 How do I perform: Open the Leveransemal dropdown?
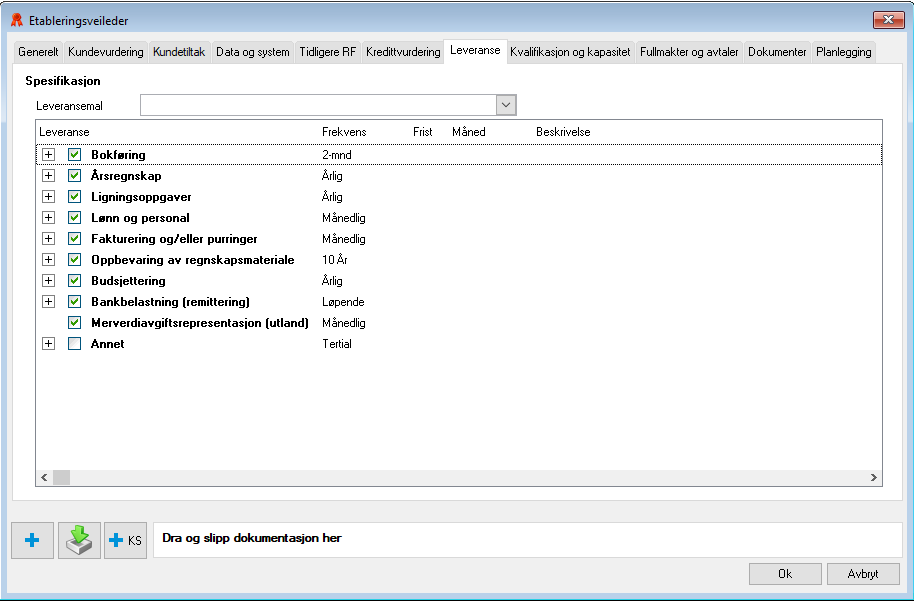[x=506, y=106]
